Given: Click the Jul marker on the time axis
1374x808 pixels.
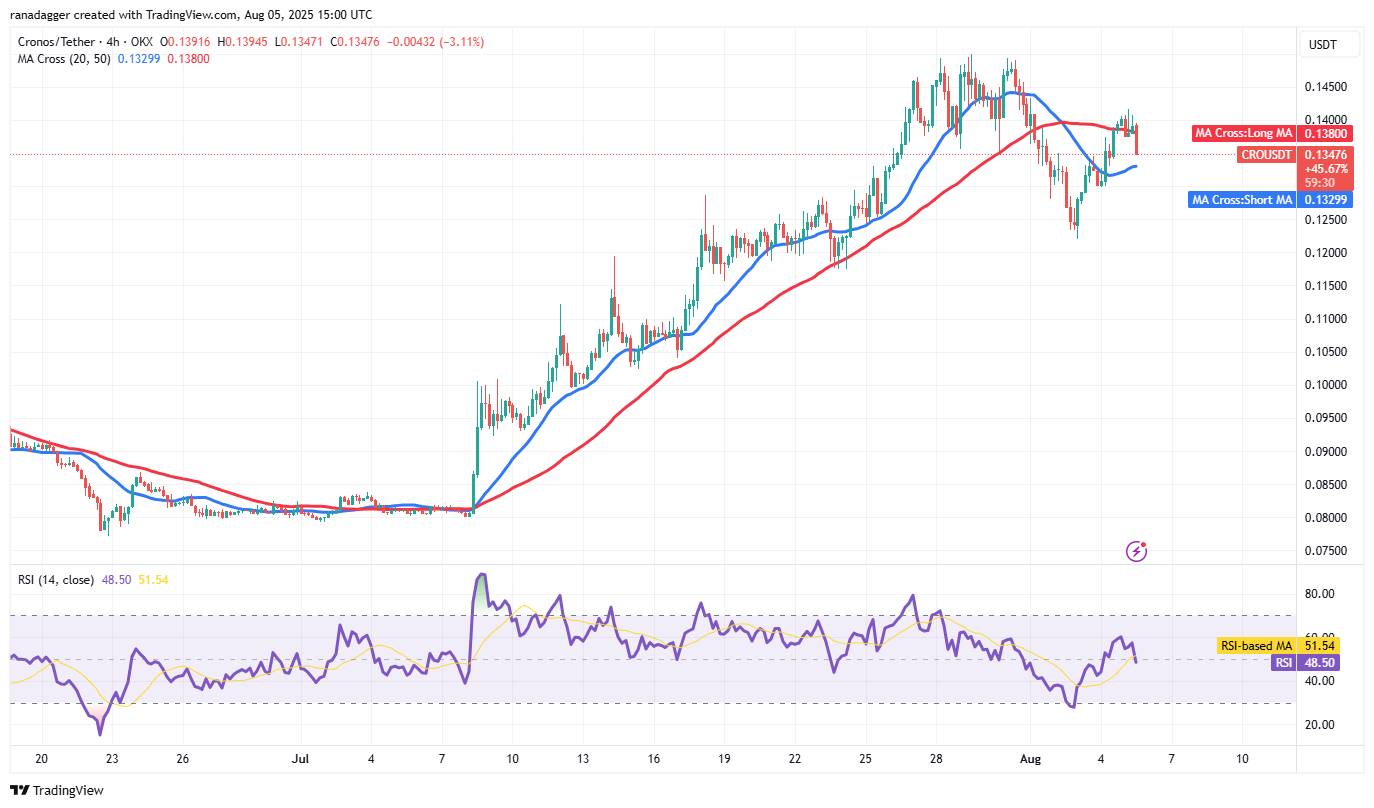Looking at the screenshot, I should coord(300,757).
